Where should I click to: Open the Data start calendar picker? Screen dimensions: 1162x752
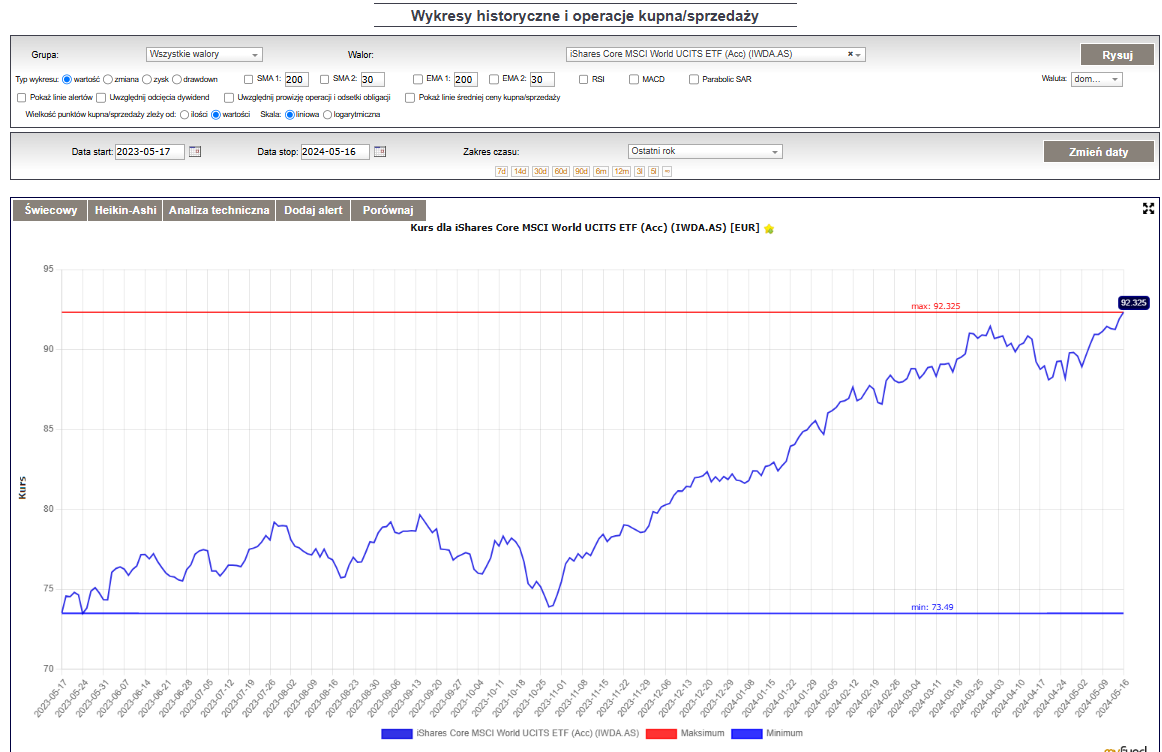click(x=195, y=151)
